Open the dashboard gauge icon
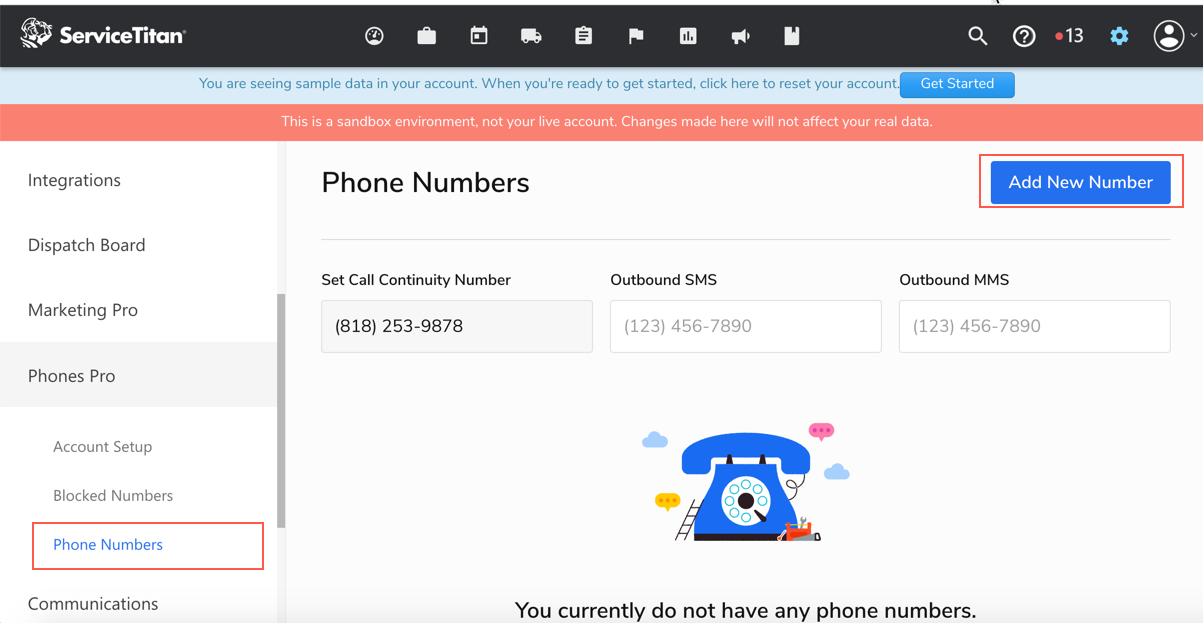 point(374,36)
